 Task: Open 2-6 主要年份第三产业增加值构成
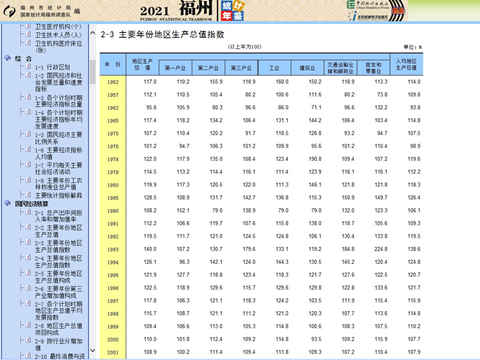point(59,292)
